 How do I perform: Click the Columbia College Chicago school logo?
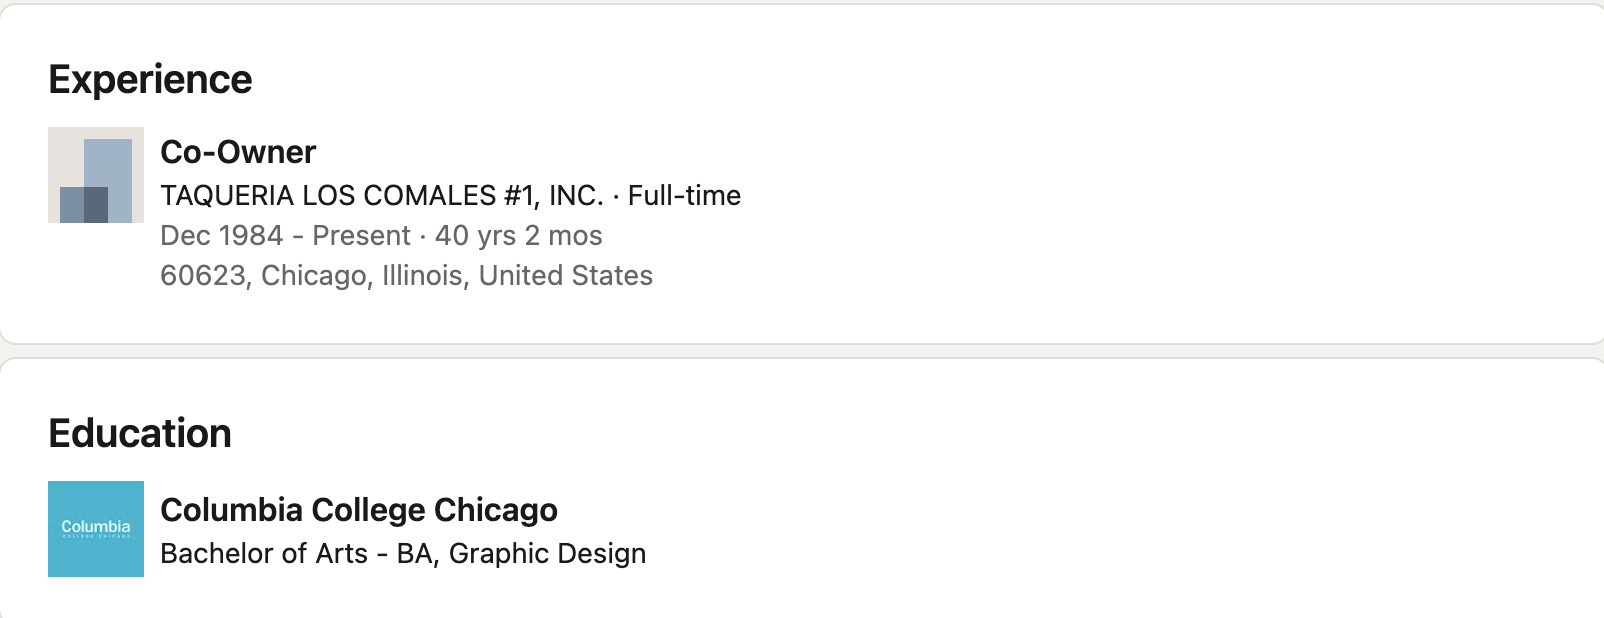click(x=95, y=529)
